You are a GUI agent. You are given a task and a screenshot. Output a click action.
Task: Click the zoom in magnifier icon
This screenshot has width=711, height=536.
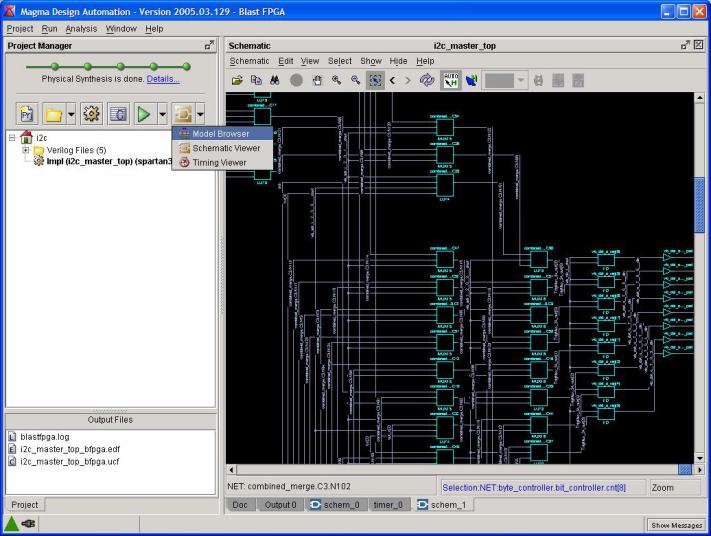336,81
